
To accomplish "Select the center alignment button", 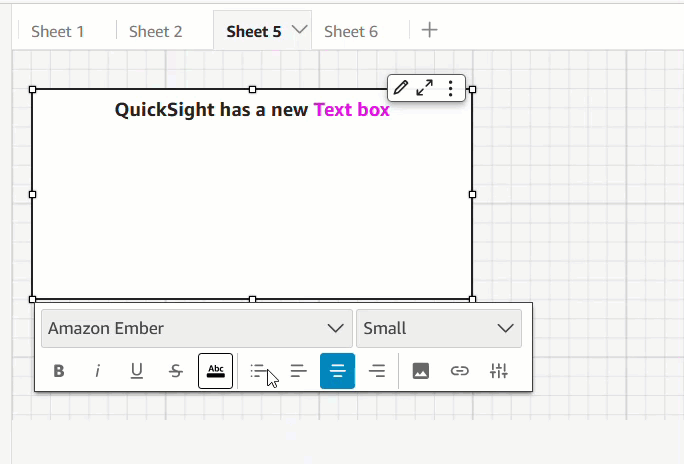I will (338, 371).
